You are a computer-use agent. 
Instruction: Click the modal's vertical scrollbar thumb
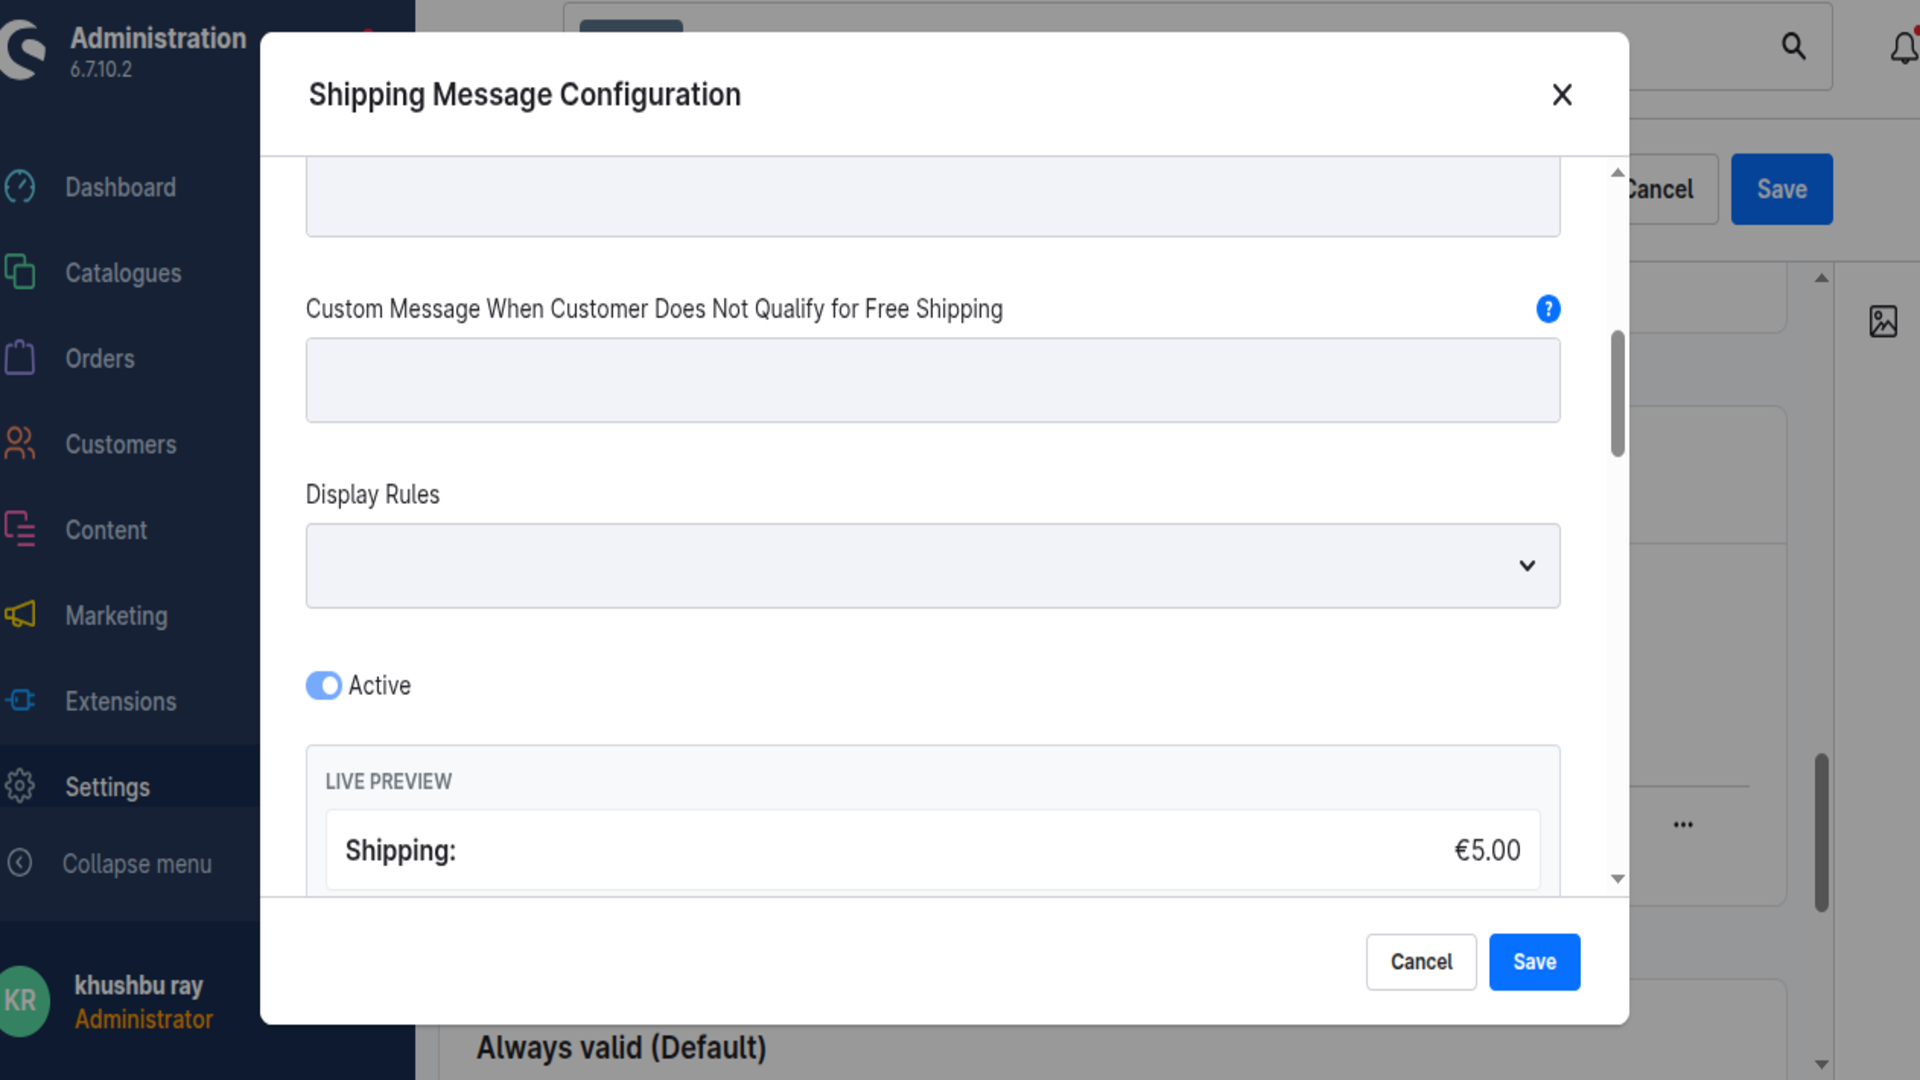coord(1617,393)
